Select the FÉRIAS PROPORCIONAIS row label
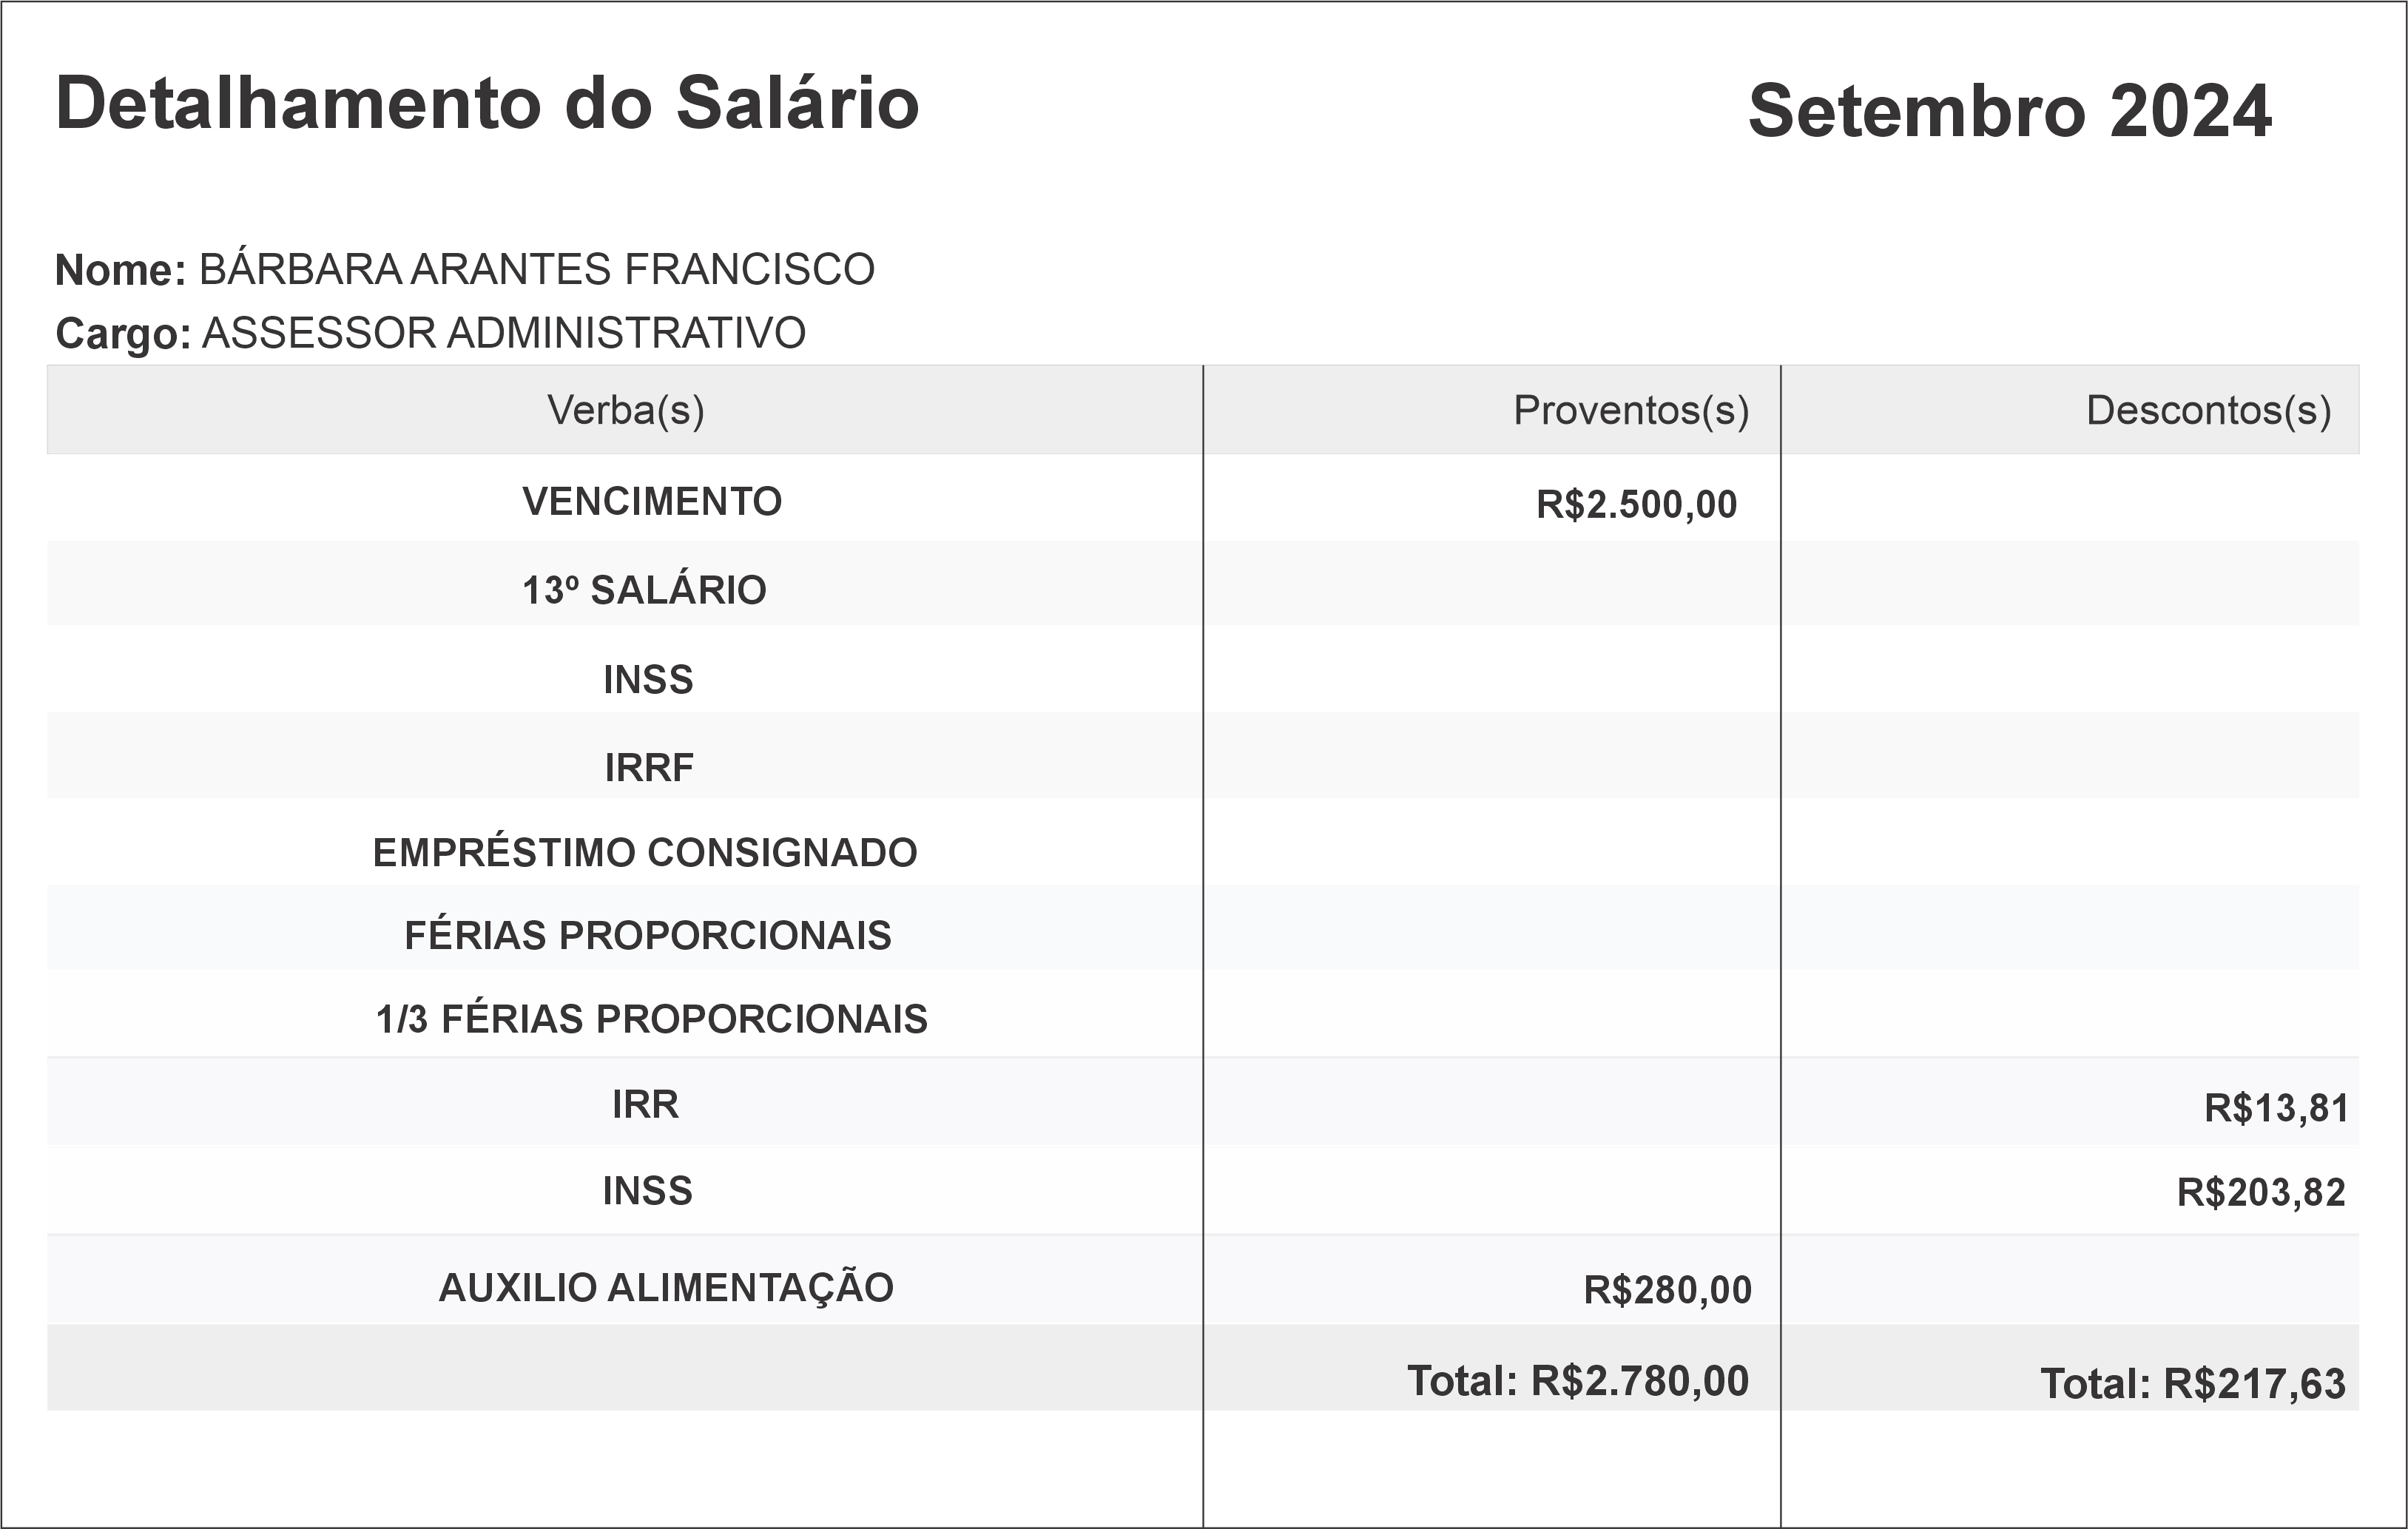The height and width of the screenshot is (1529, 2408). point(648,935)
